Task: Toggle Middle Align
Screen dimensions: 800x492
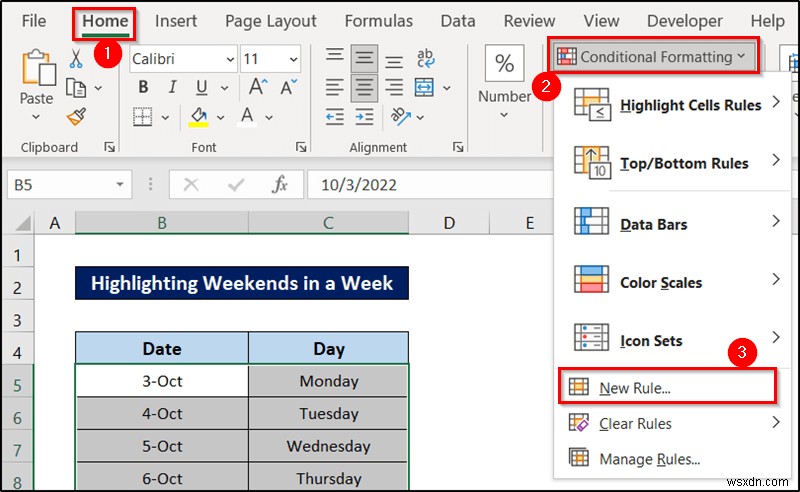Action: tap(364, 58)
